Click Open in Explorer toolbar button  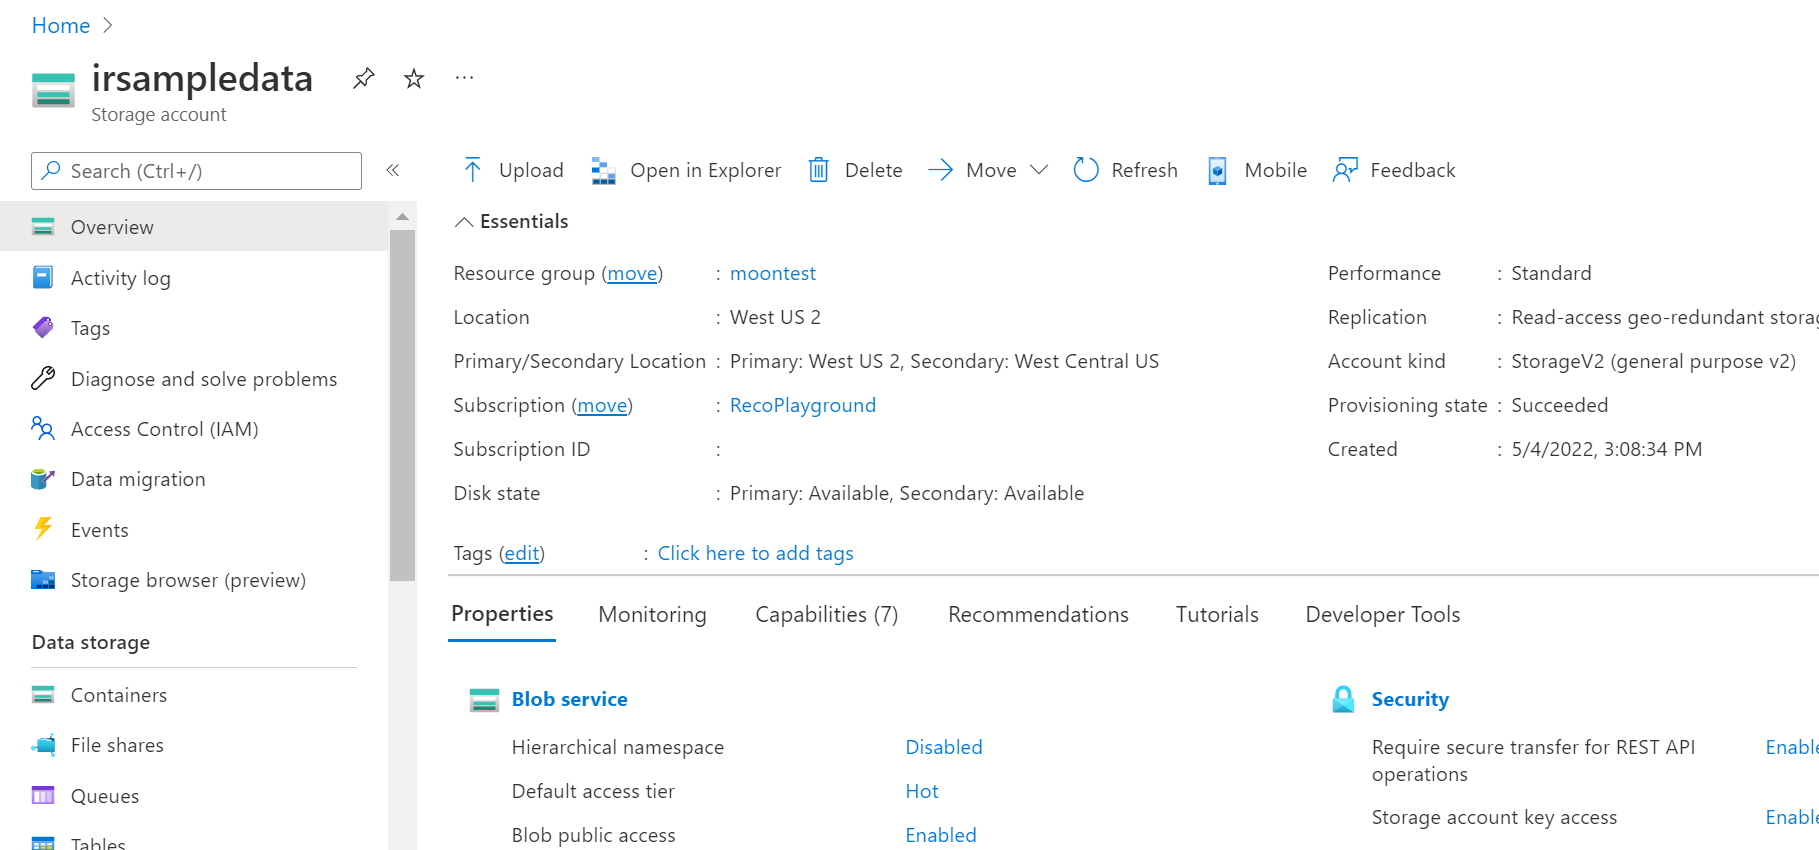point(686,170)
